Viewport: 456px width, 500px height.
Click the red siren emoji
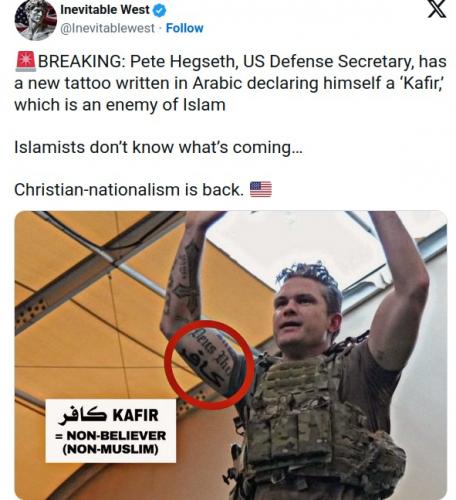click(x=25, y=62)
